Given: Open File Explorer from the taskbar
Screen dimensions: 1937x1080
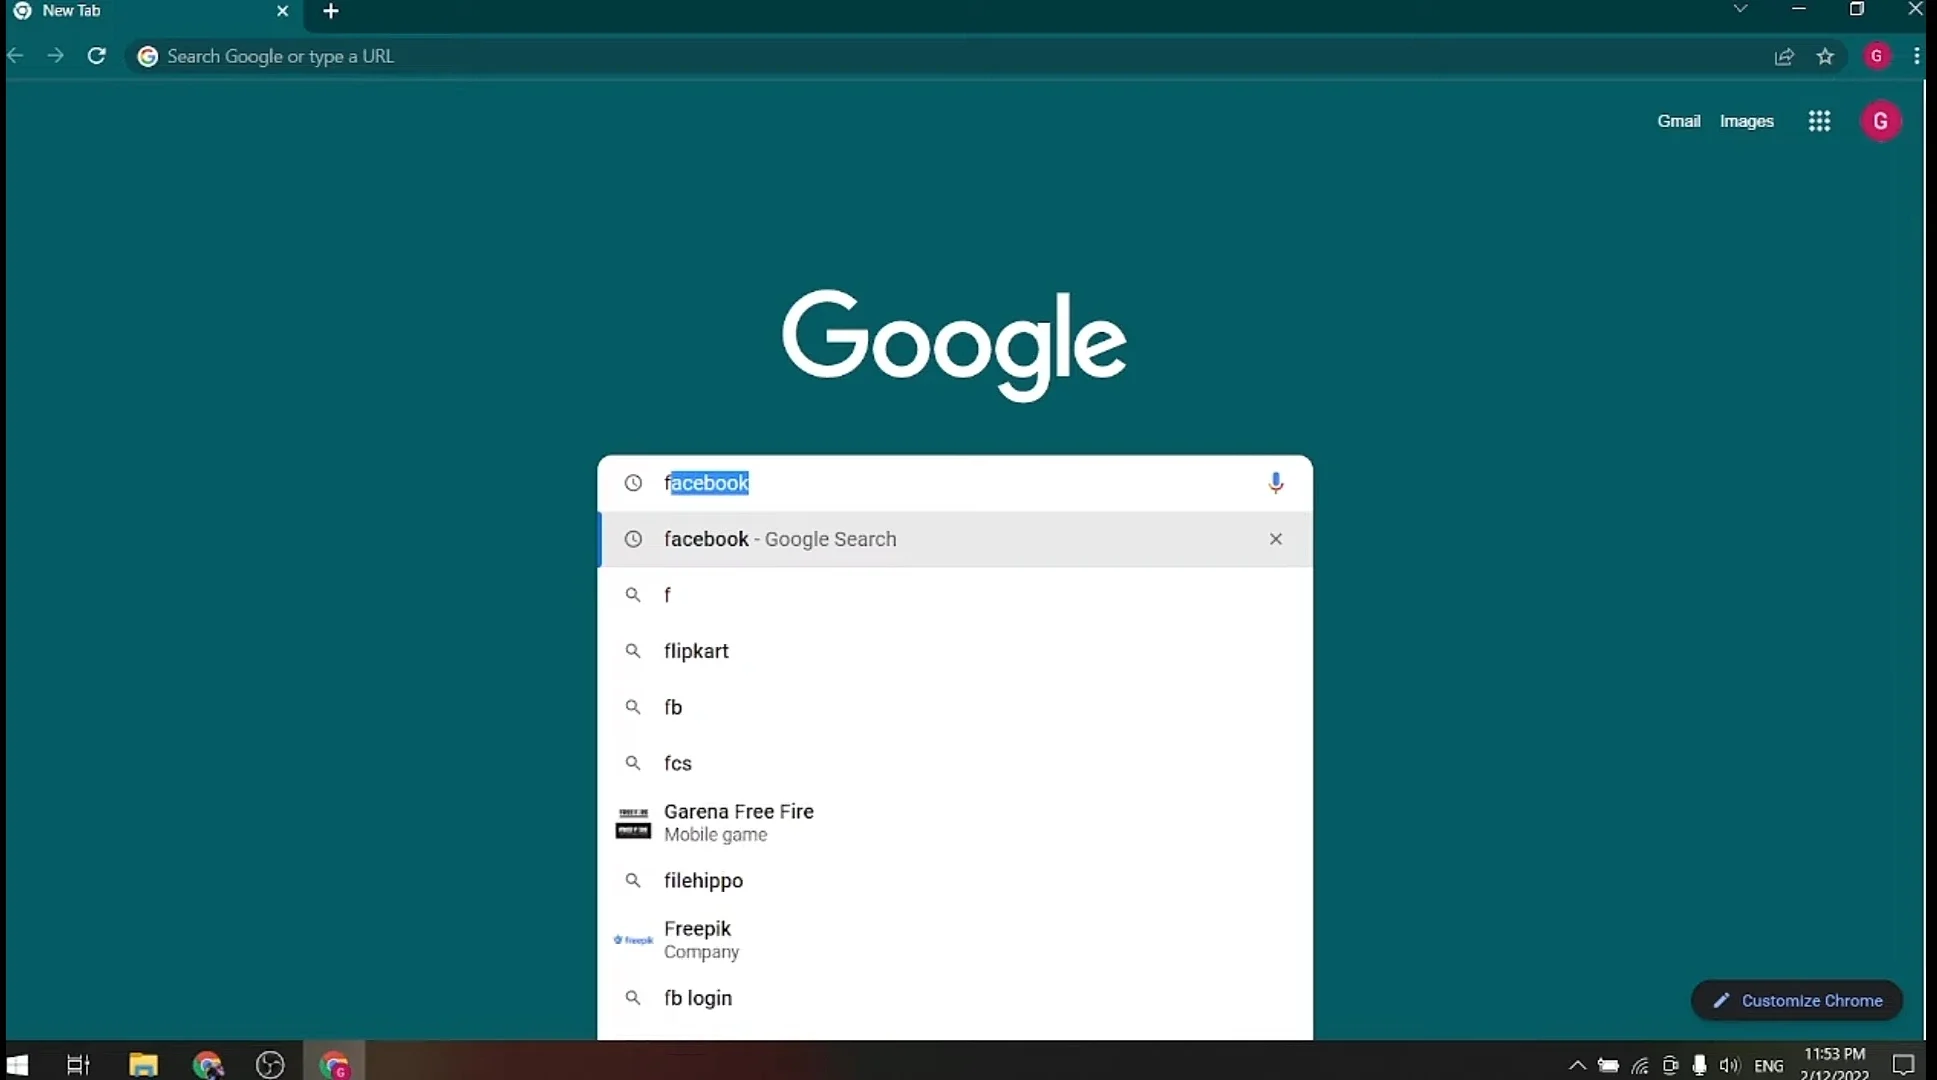Looking at the screenshot, I should pos(143,1065).
